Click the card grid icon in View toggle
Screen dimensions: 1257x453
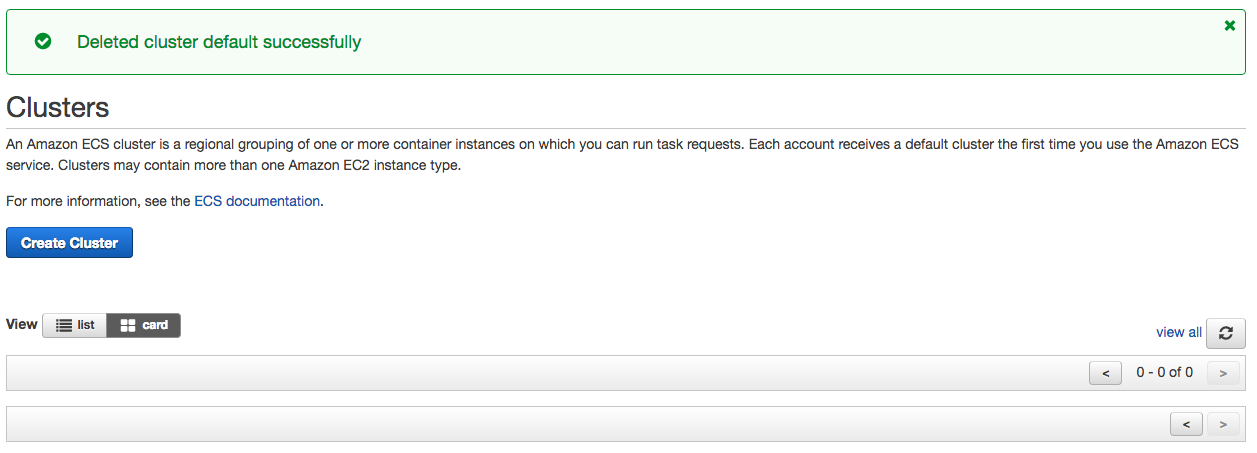click(128, 325)
